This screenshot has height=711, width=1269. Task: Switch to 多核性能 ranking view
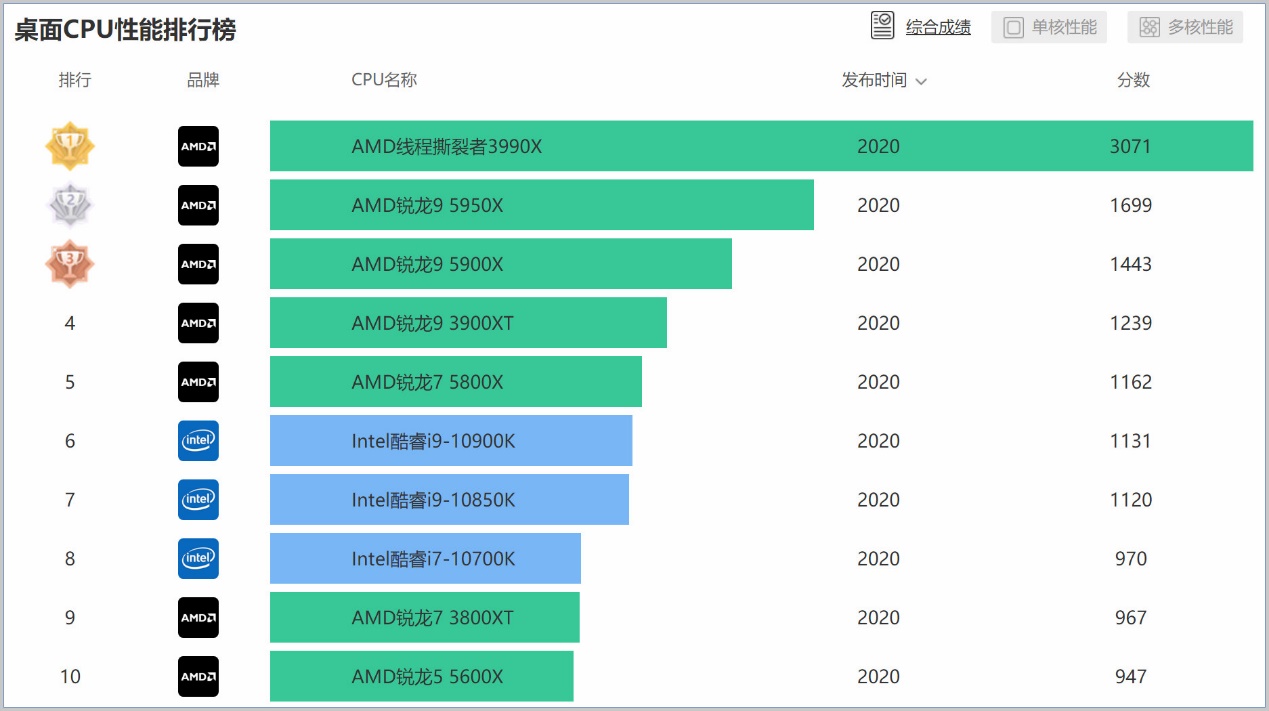tap(1184, 27)
